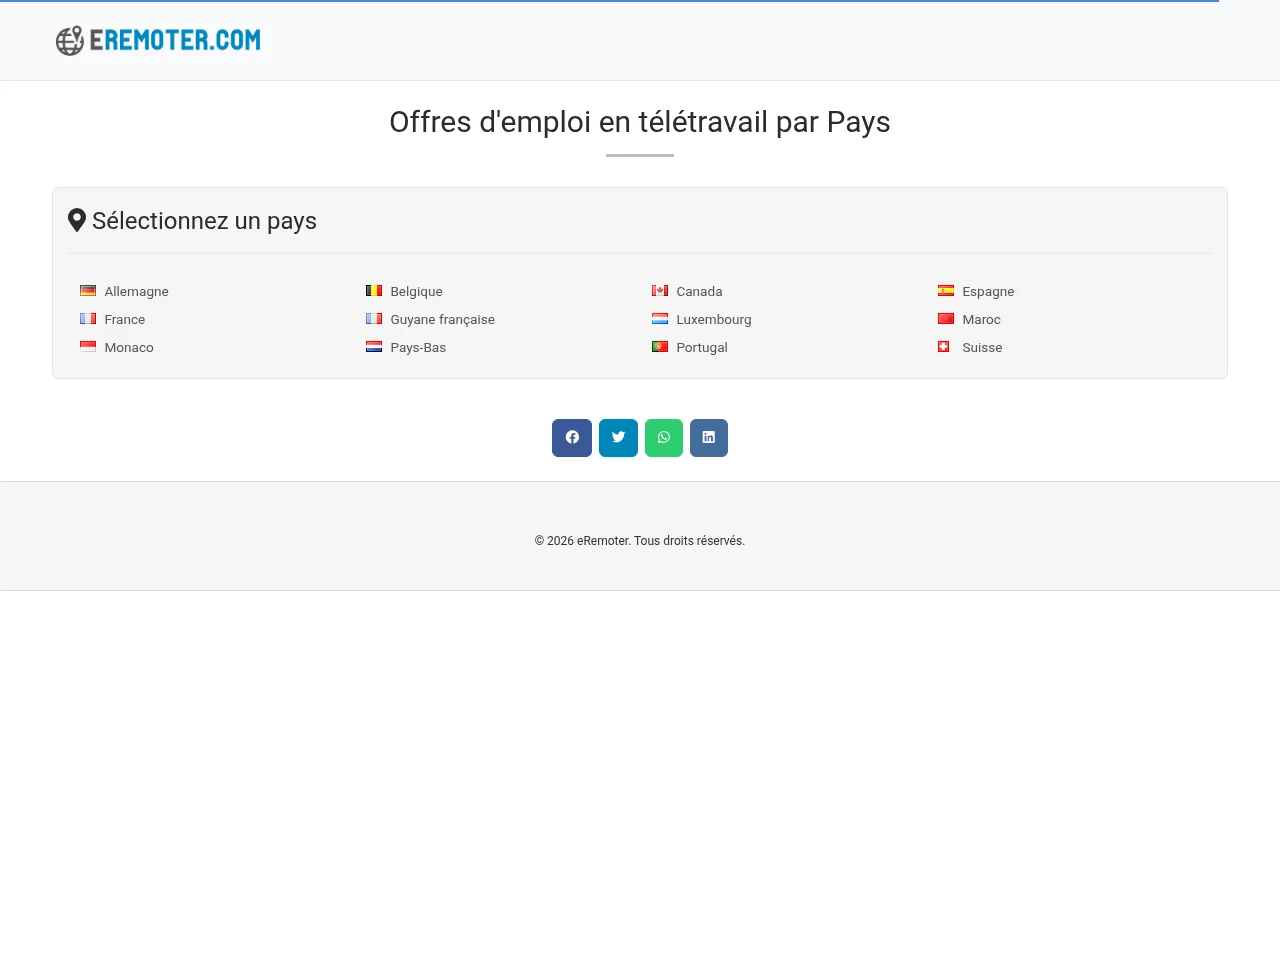Click the Morocco flag icon
Viewport: 1280px width, 960px height.
coord(946,319)
